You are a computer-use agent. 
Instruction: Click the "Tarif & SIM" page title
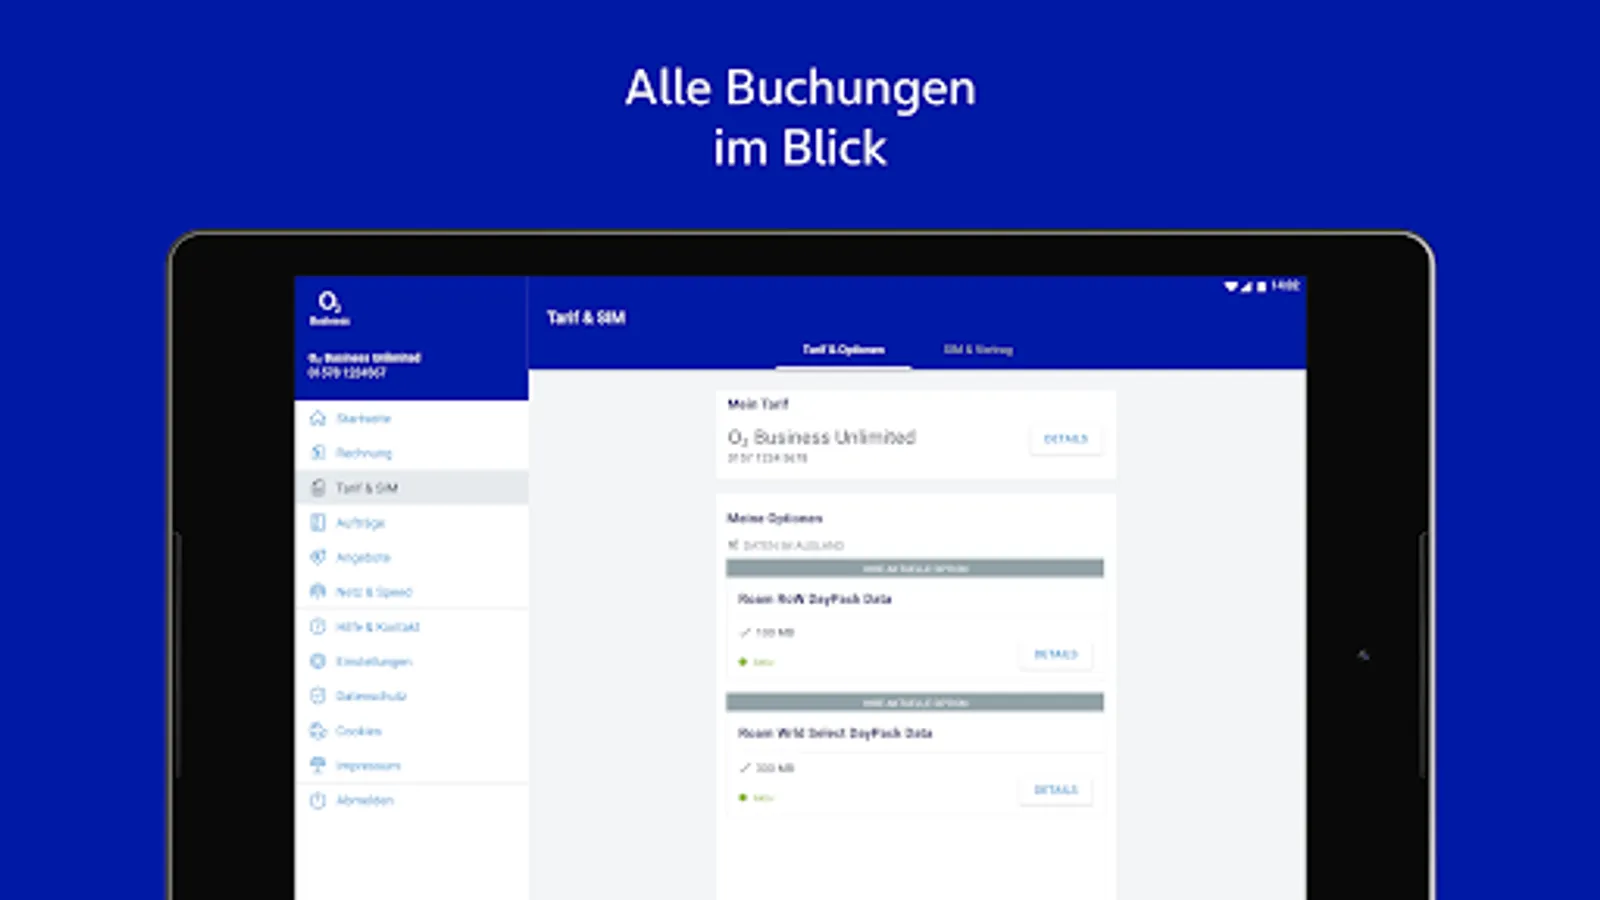coord(586,318)
